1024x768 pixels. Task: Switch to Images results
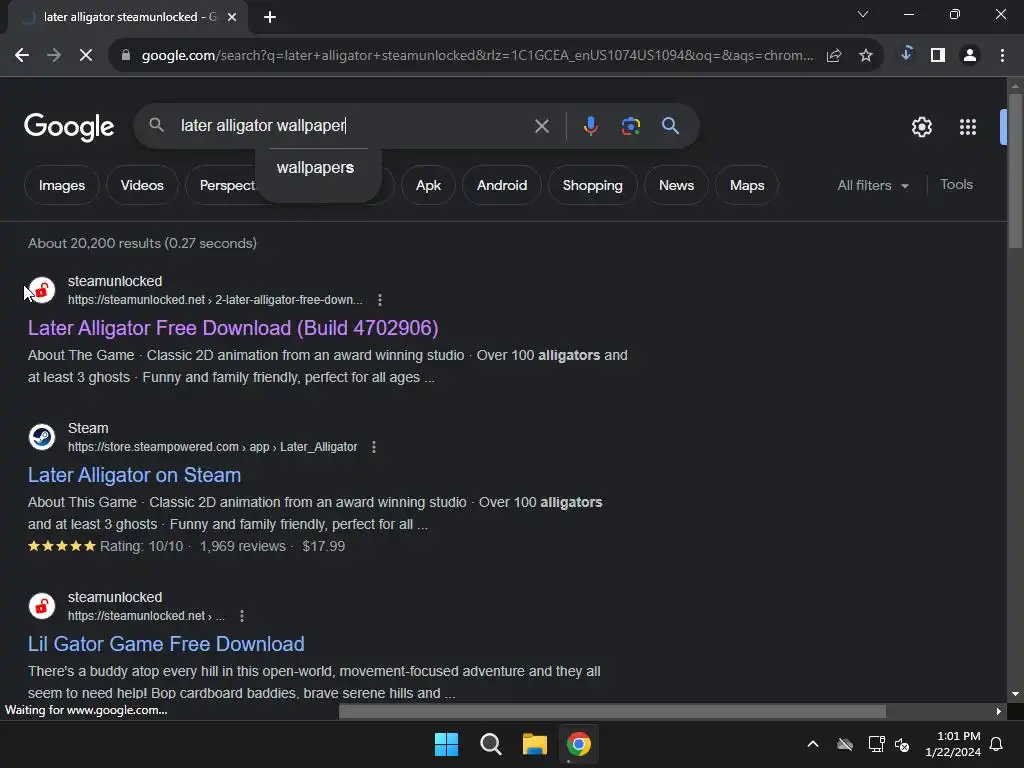click(x=62, y=185)
